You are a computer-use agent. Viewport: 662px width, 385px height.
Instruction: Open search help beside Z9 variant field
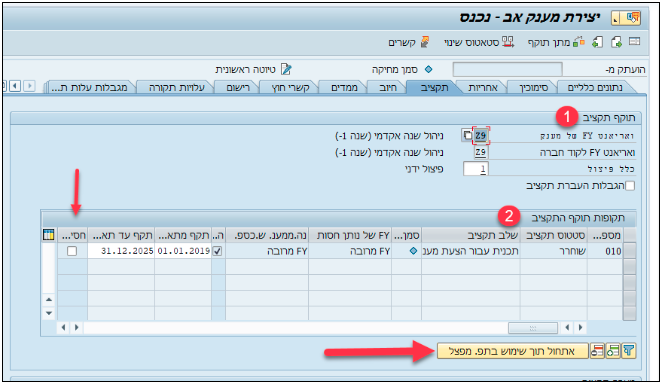[x=467, y=136]
